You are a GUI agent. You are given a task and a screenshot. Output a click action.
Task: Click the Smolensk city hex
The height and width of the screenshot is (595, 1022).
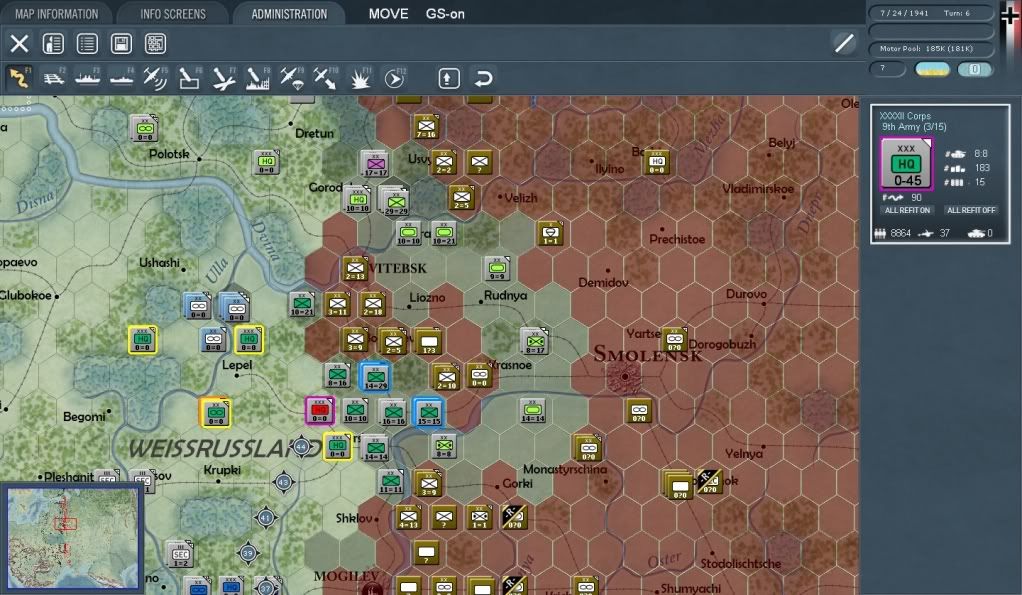point(624,377)
